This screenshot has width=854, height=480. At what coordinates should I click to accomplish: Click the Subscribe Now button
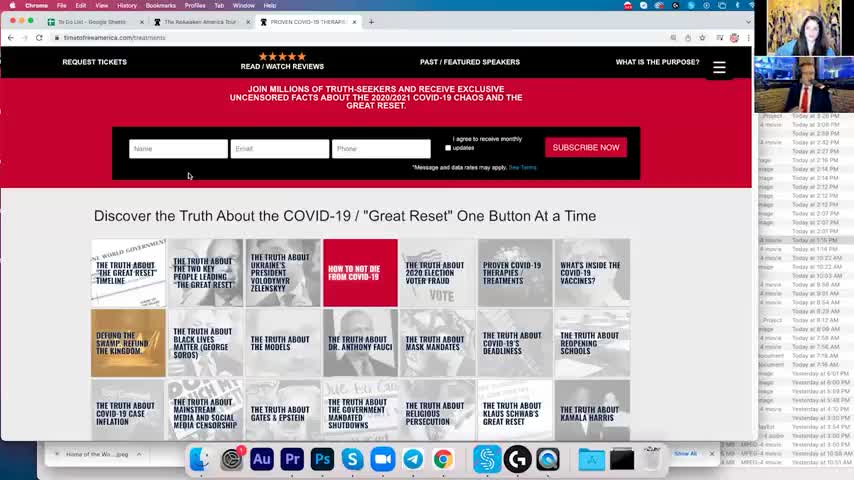tap(585, 148)
